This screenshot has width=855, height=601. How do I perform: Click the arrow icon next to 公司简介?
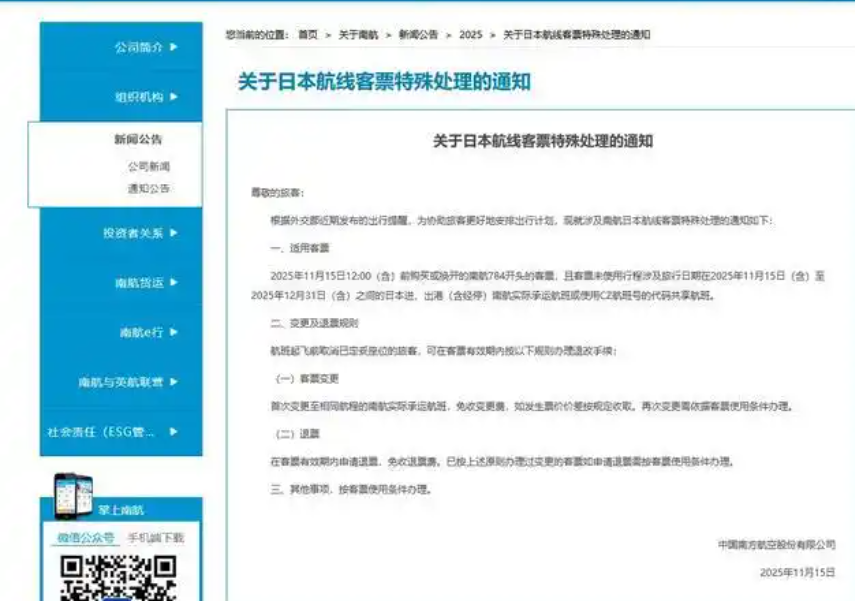tap(174, 46)
